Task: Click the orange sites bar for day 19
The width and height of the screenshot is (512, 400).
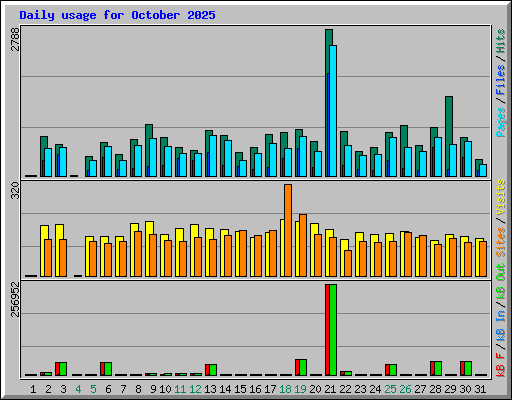Action: (303, 246)
